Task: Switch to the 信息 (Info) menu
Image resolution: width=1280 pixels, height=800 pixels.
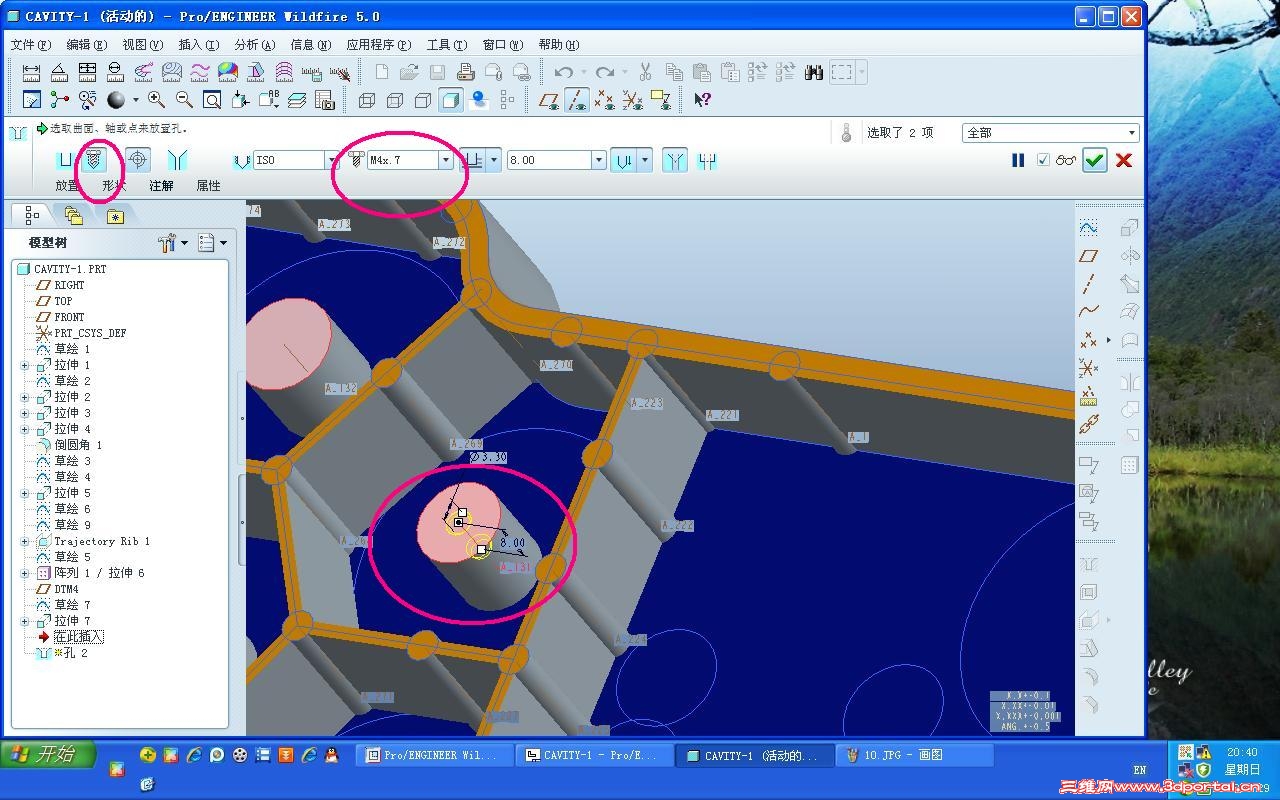Action: [310, 44]
